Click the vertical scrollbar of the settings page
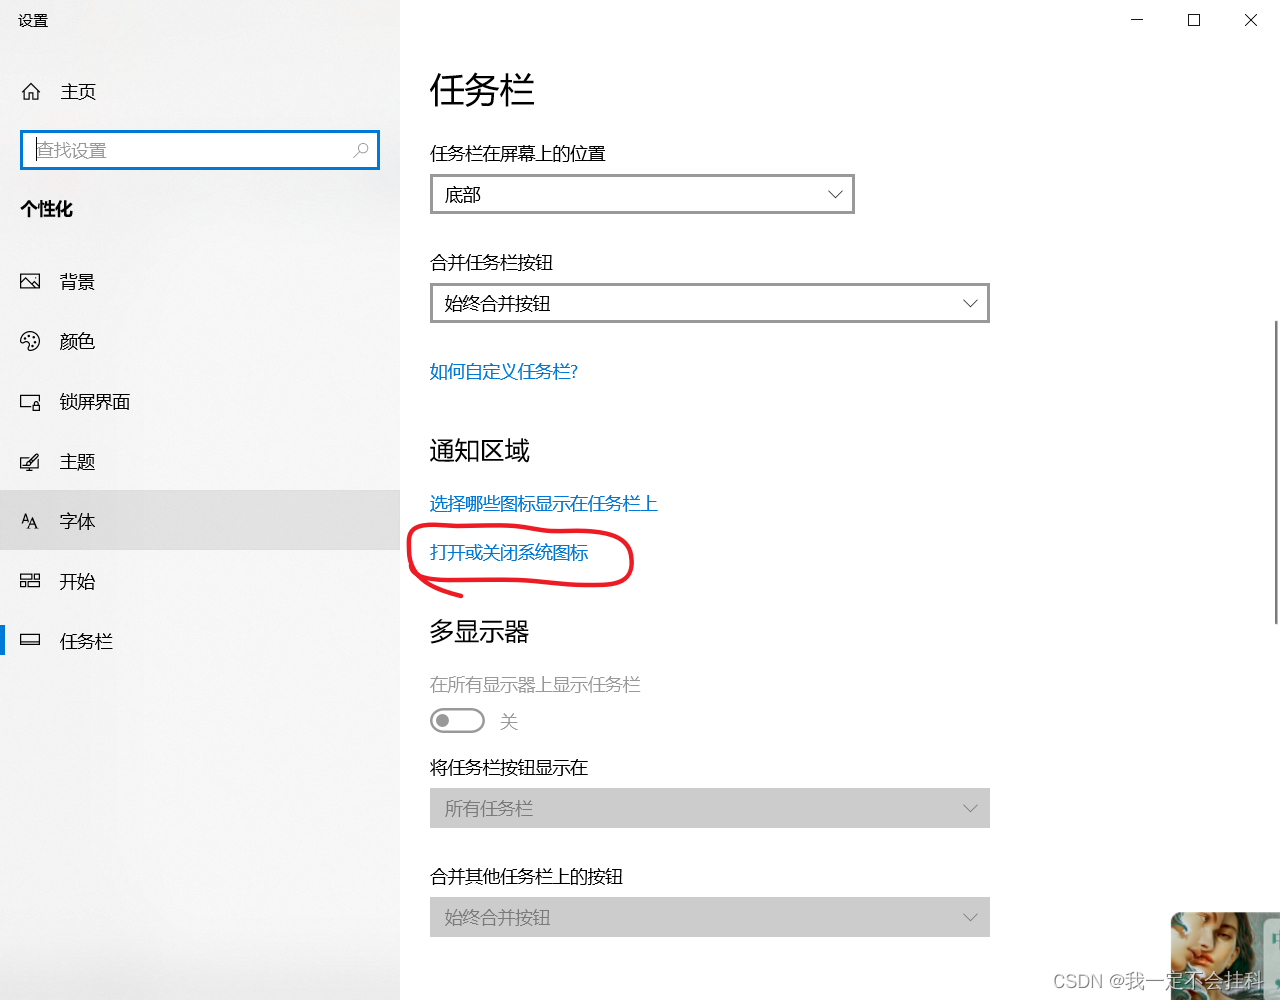The width and height of the screenshot is (1280, 1000). point(1275,472)
